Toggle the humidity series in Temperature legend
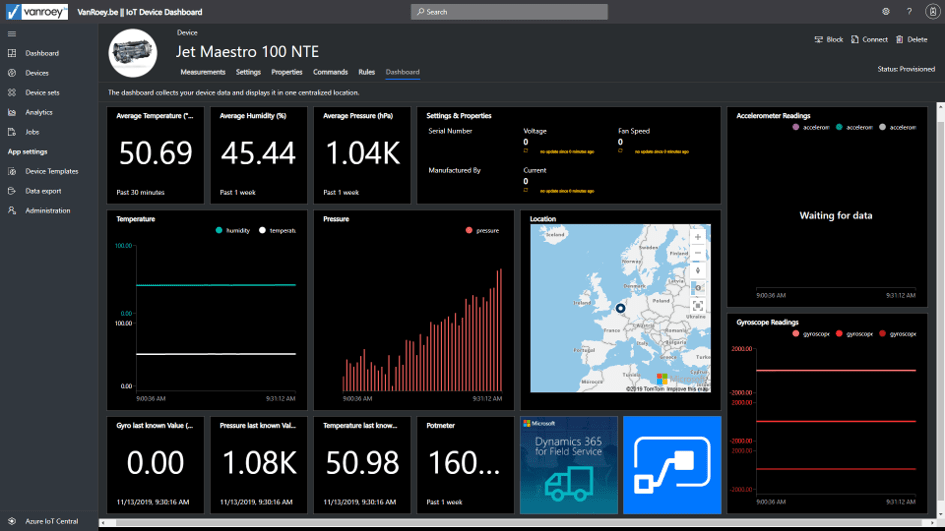 [219, 230]
